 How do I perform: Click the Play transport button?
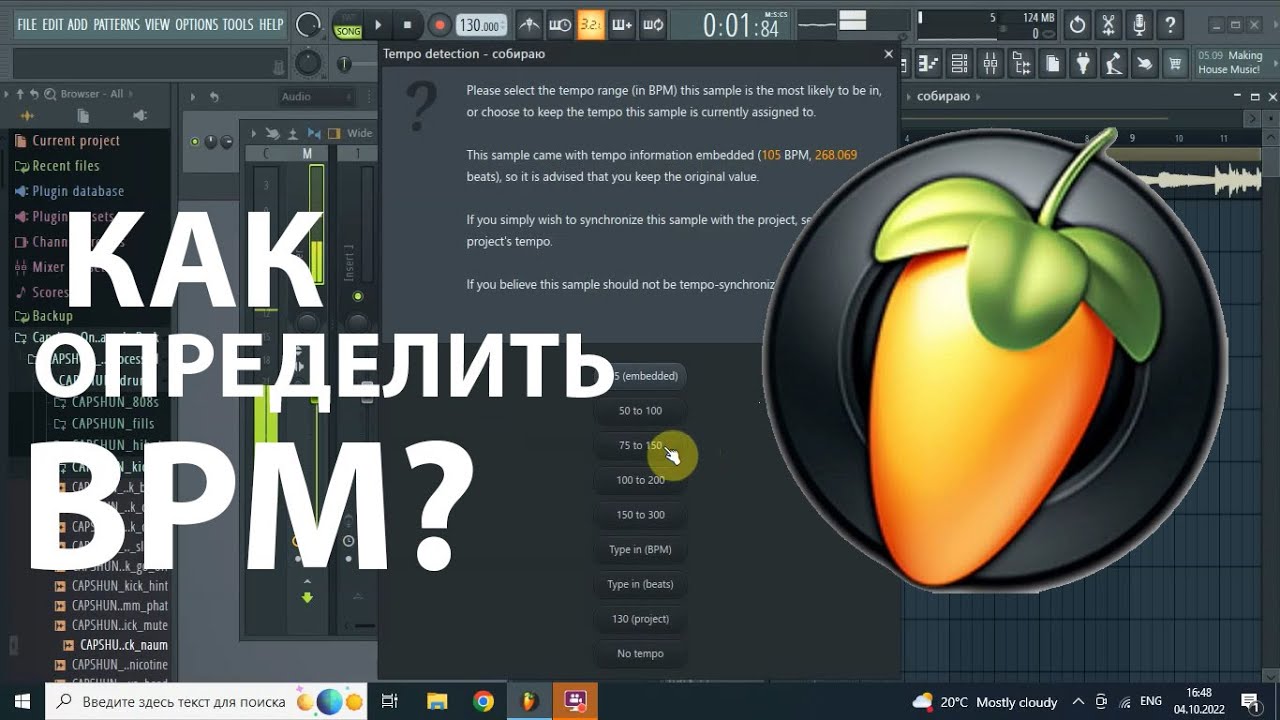pos(378,25)
